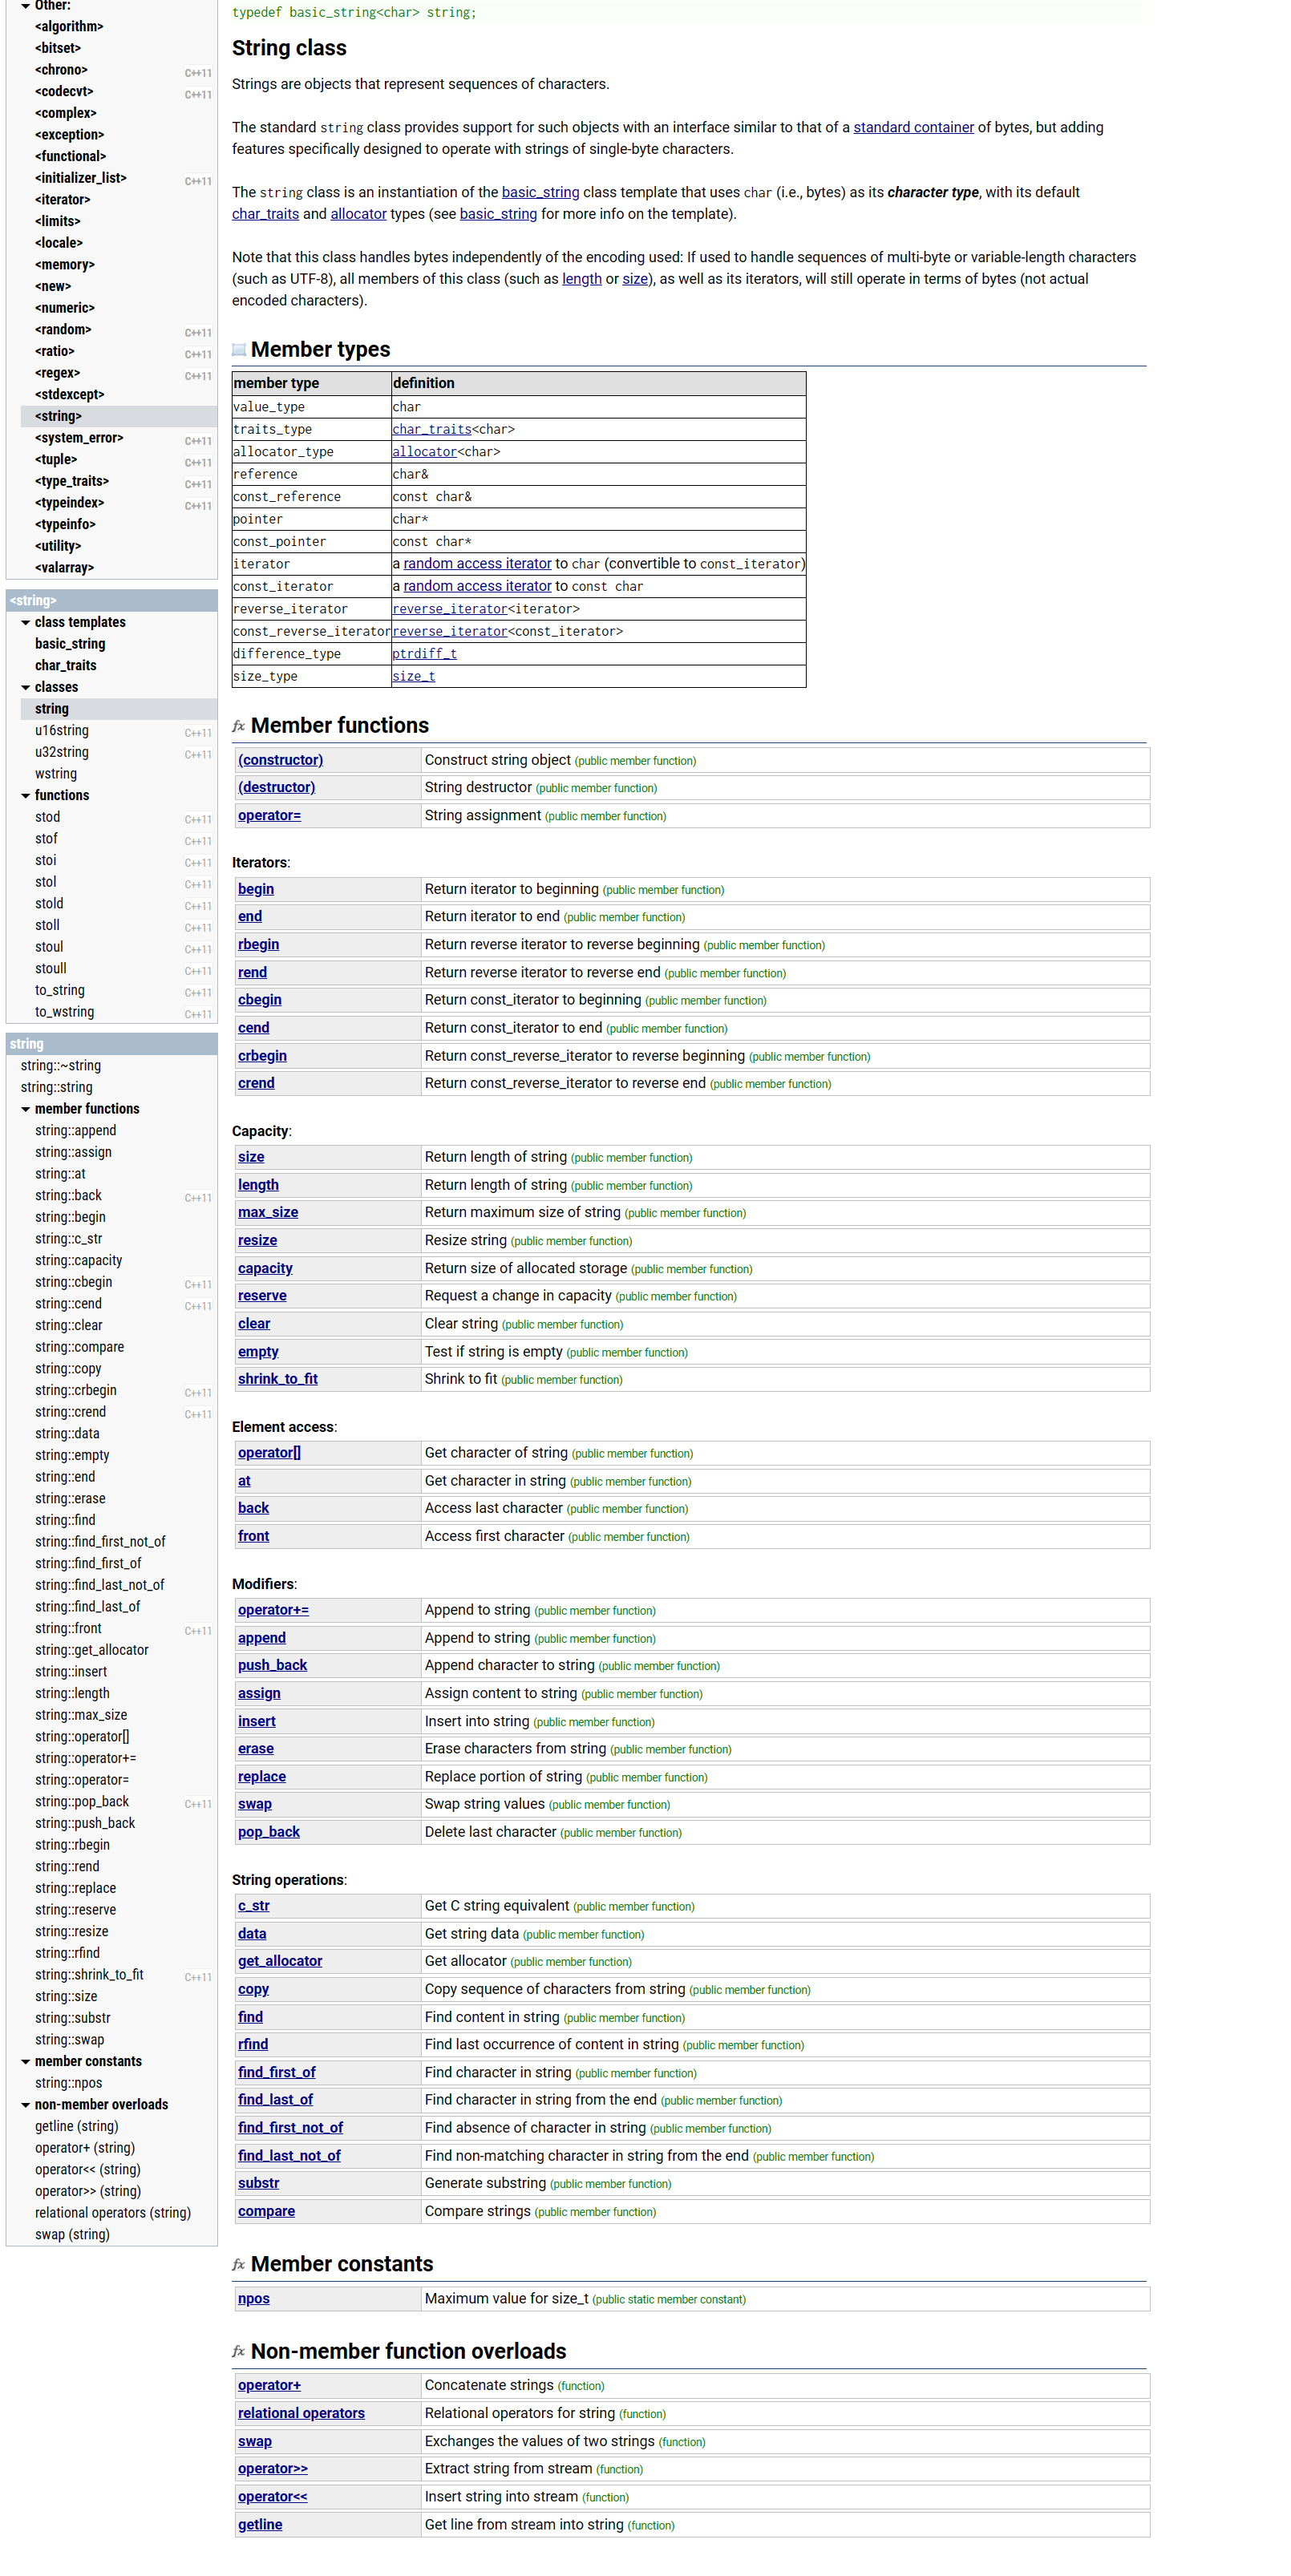The image size is (1291, 2576).
Task: Open the relational operators link in main table
Action: [x=301, y=2413]
